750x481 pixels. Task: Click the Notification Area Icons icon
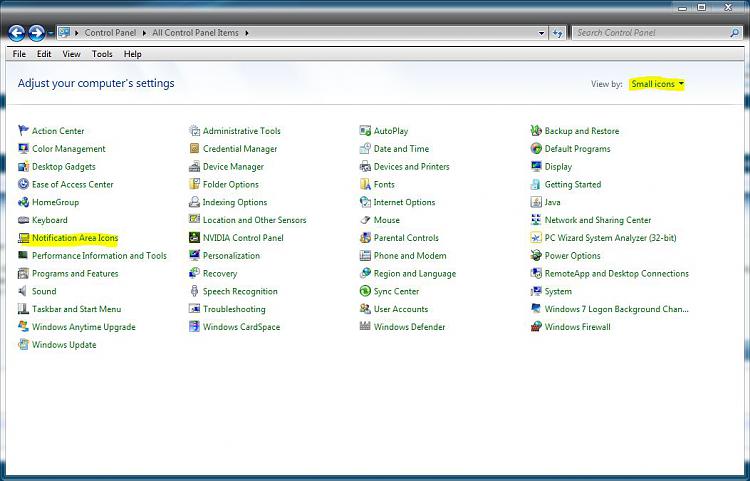click(x=23, y=237)
